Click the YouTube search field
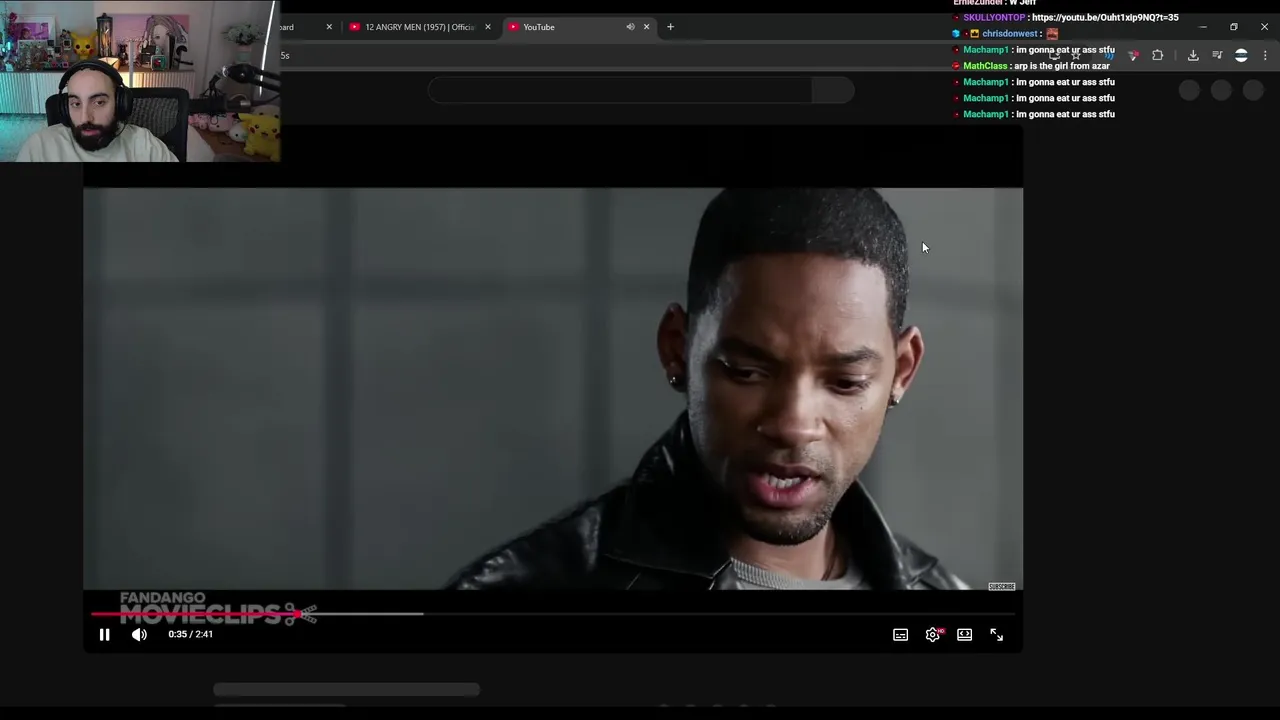1280x720 pixels. tap(620, 91)
